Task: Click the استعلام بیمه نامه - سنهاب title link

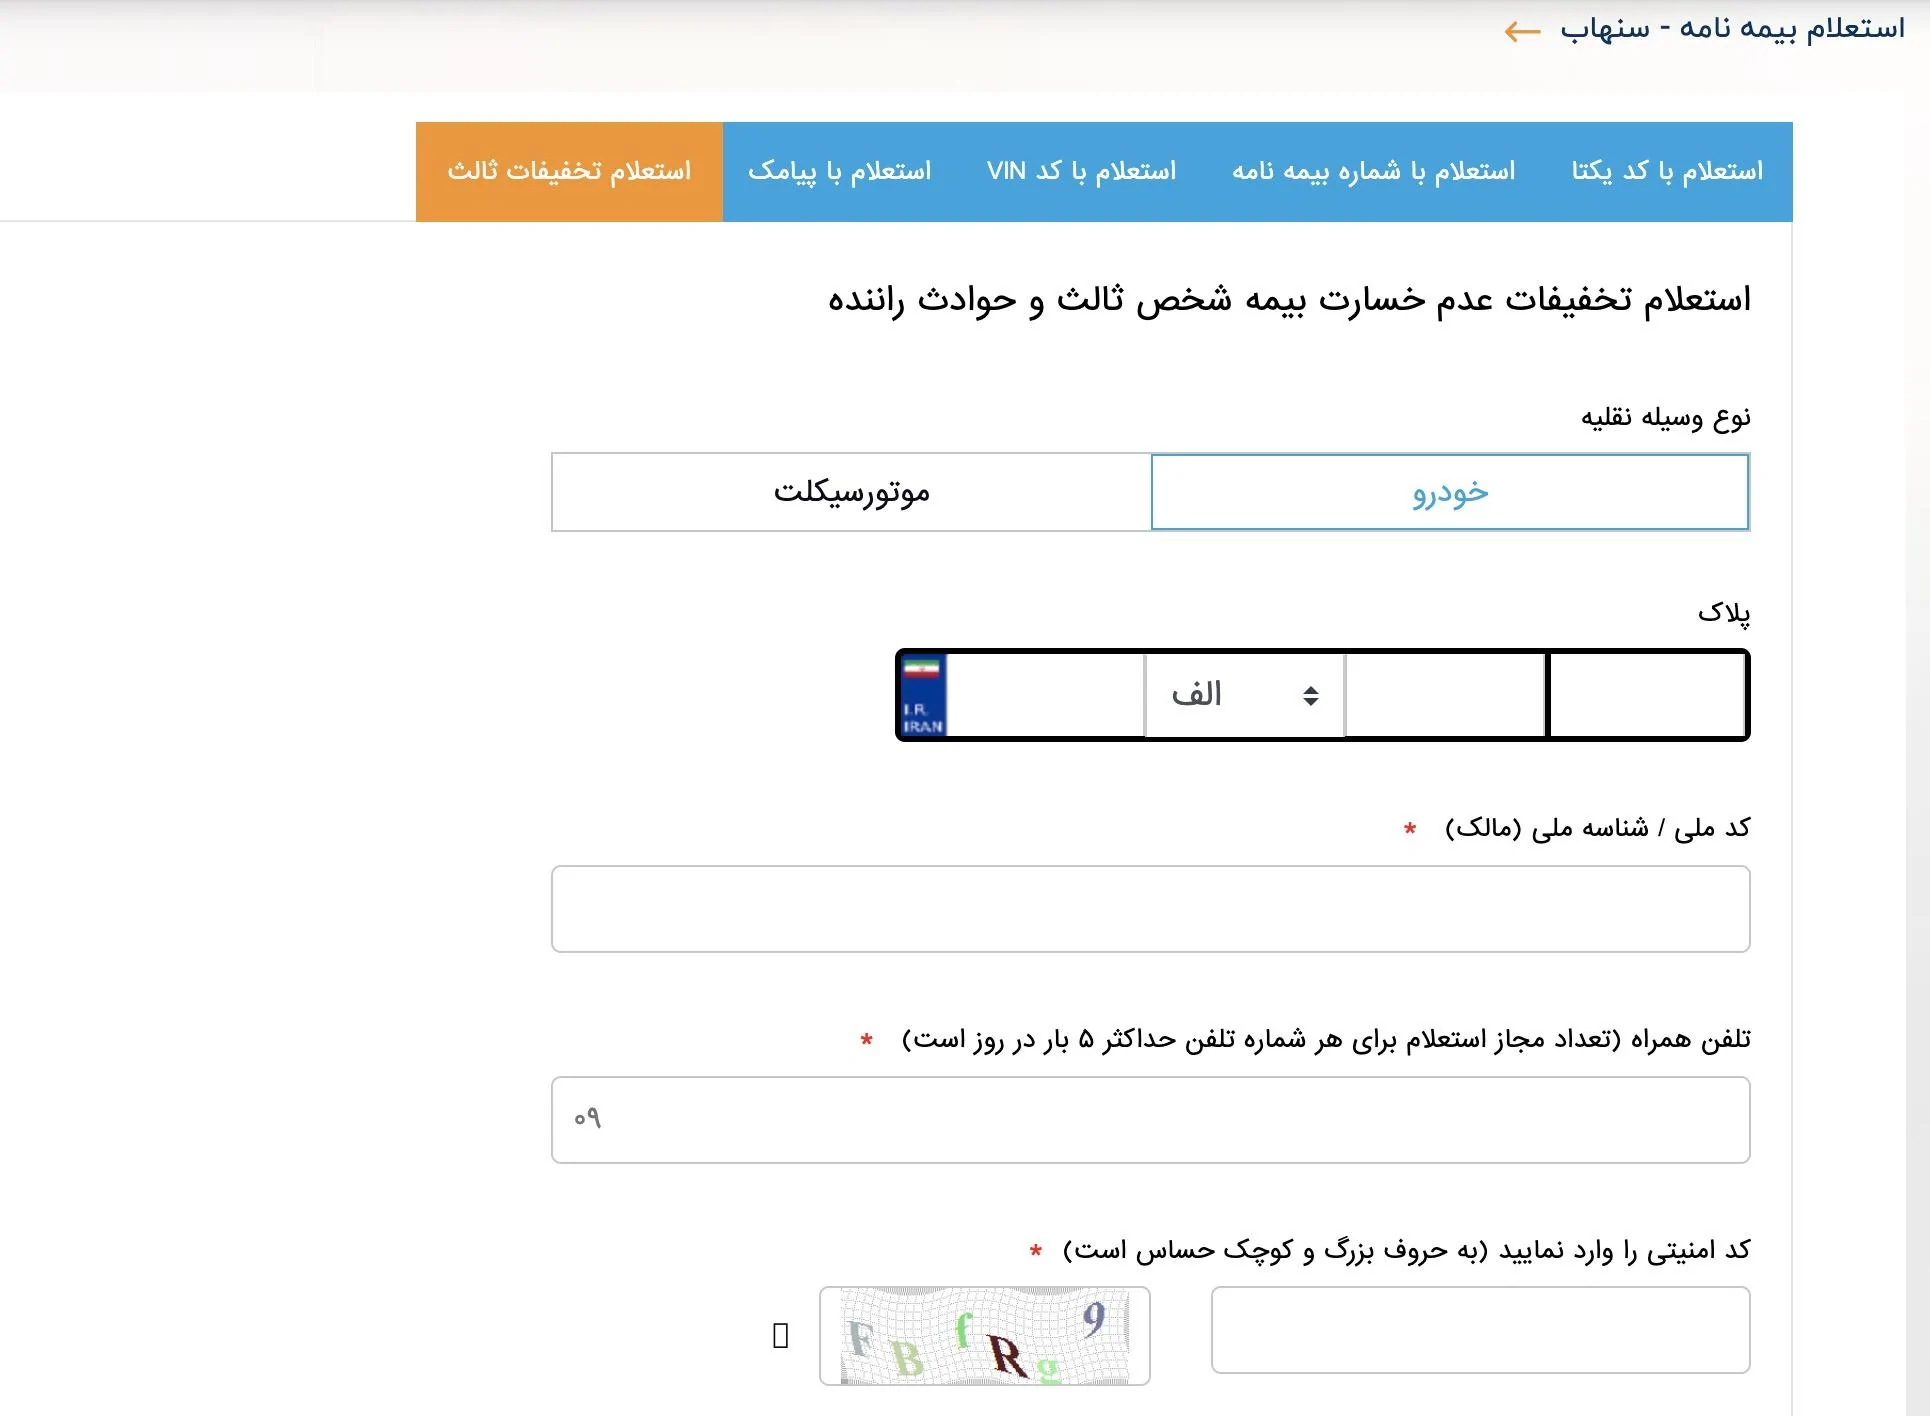Action: coord(1732,29)
